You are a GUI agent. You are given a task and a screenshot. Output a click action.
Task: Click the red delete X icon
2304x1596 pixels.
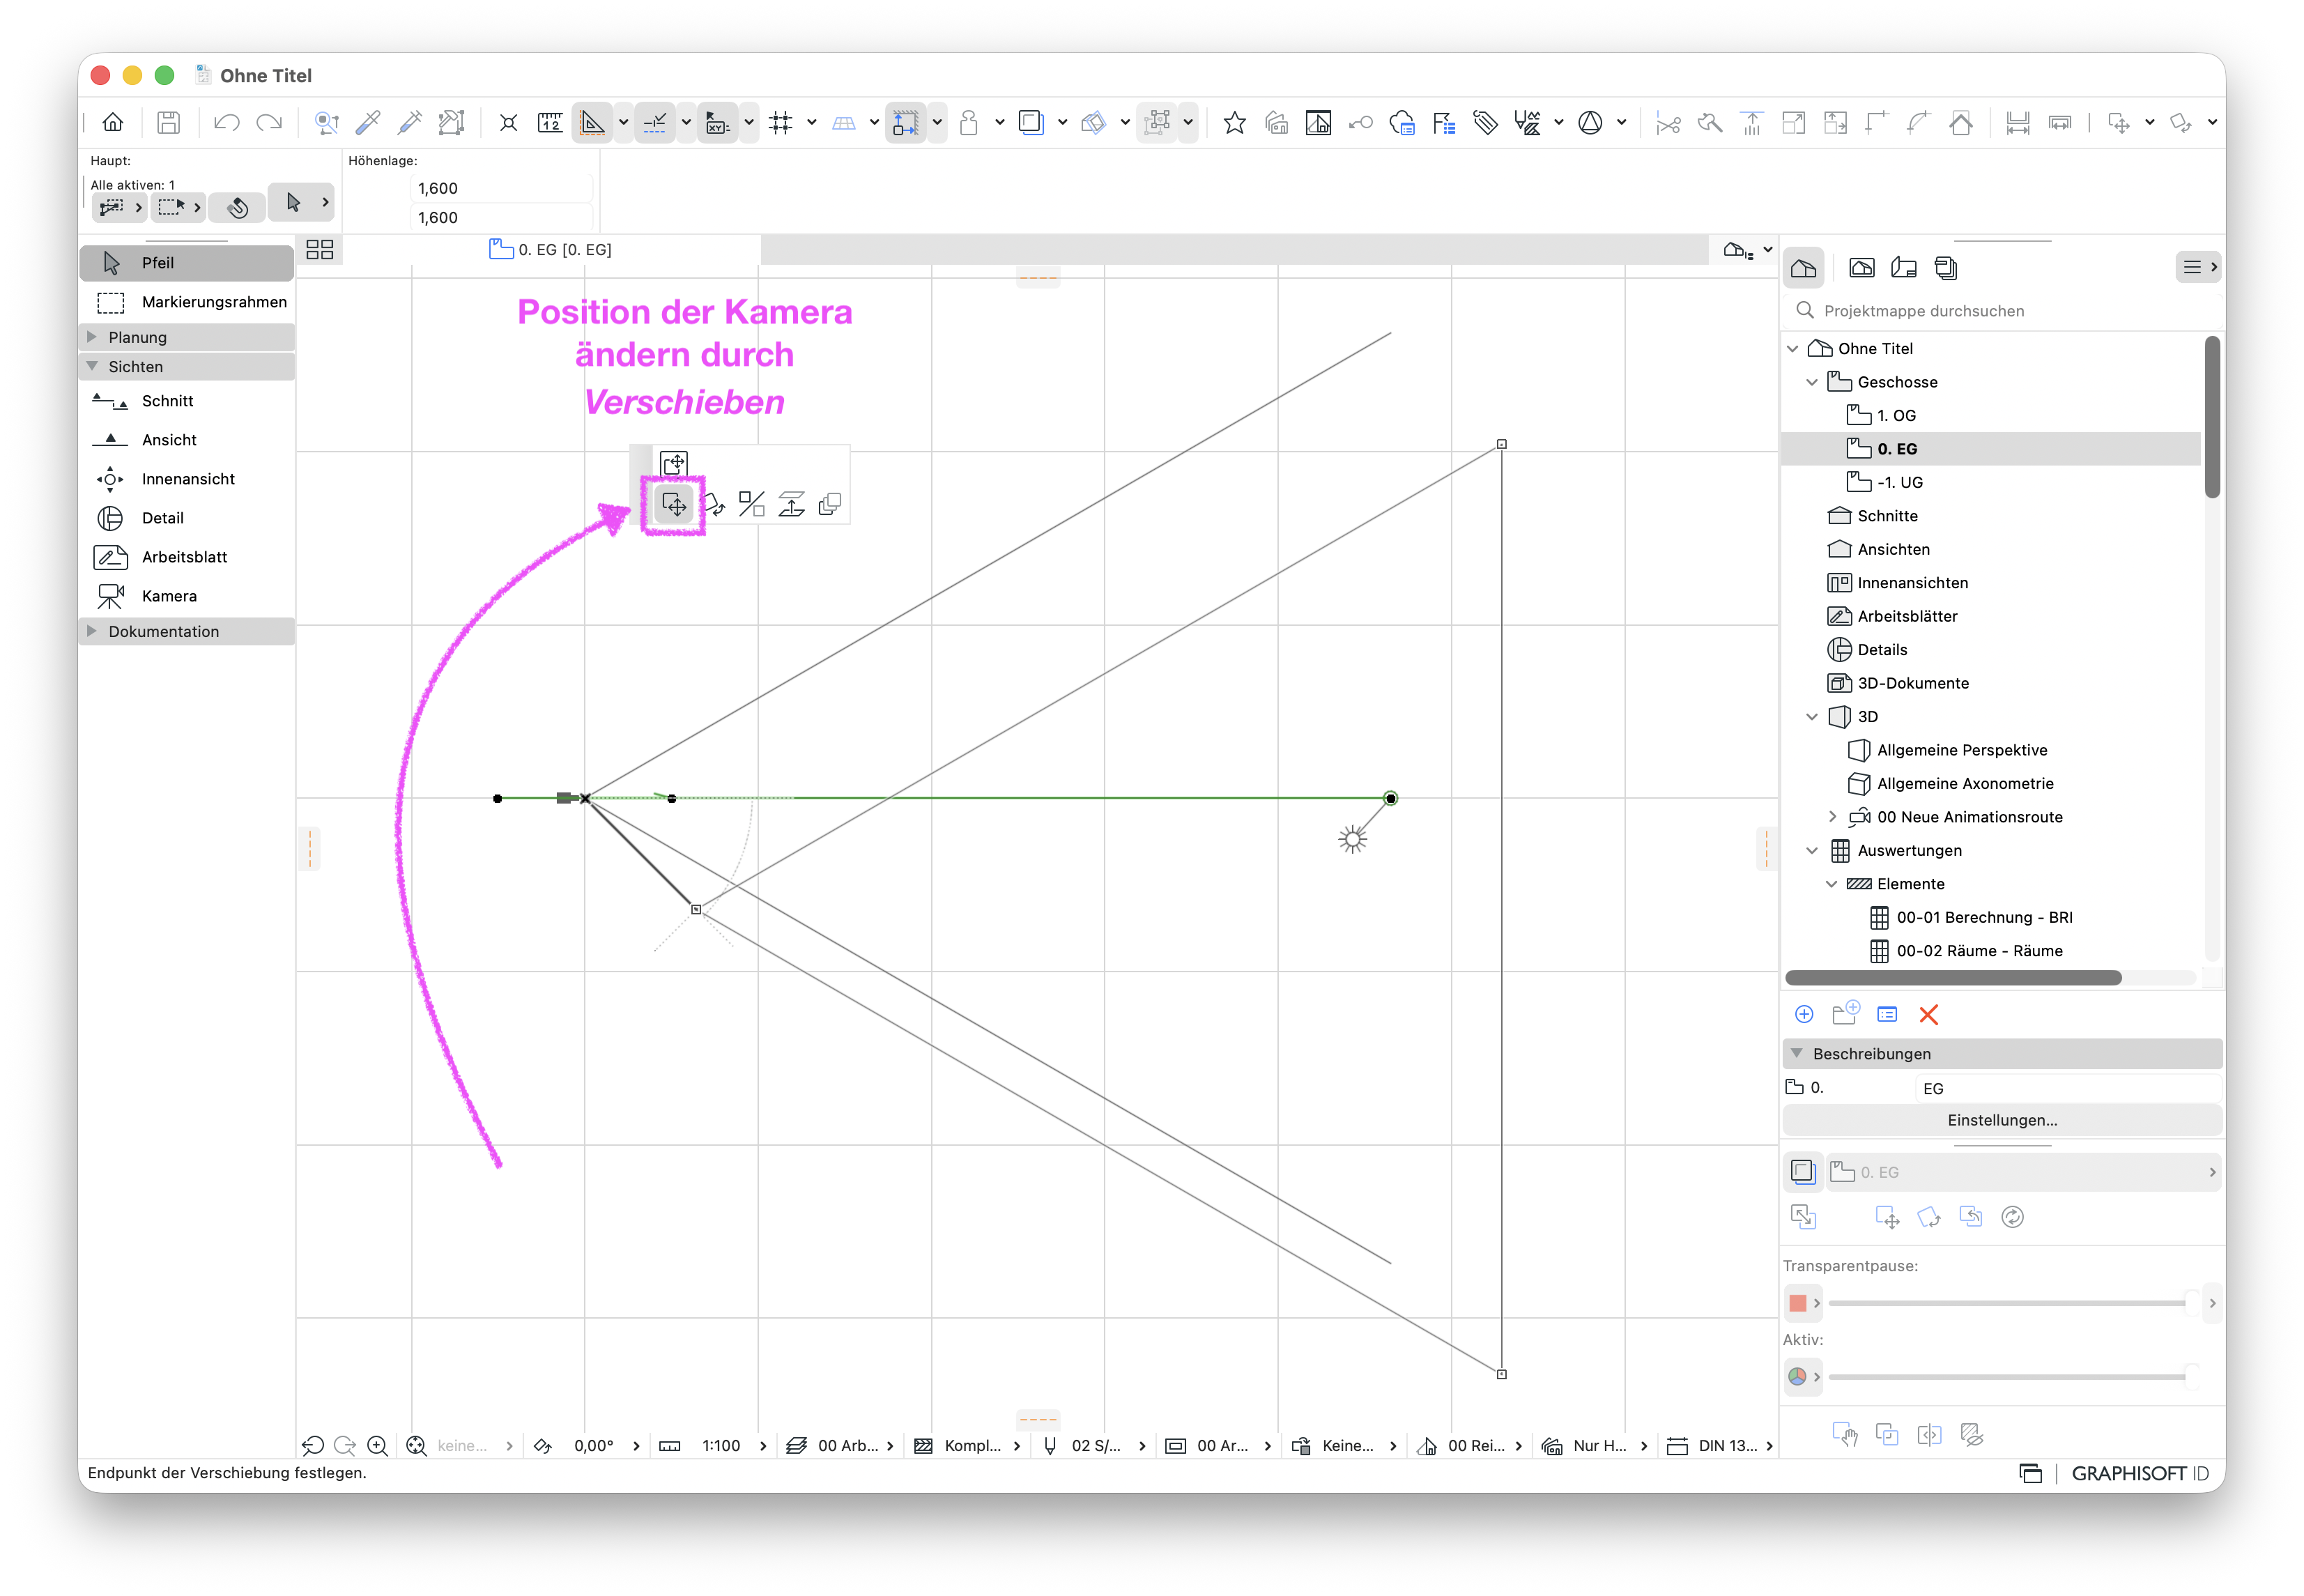tap(1929, 1015)
